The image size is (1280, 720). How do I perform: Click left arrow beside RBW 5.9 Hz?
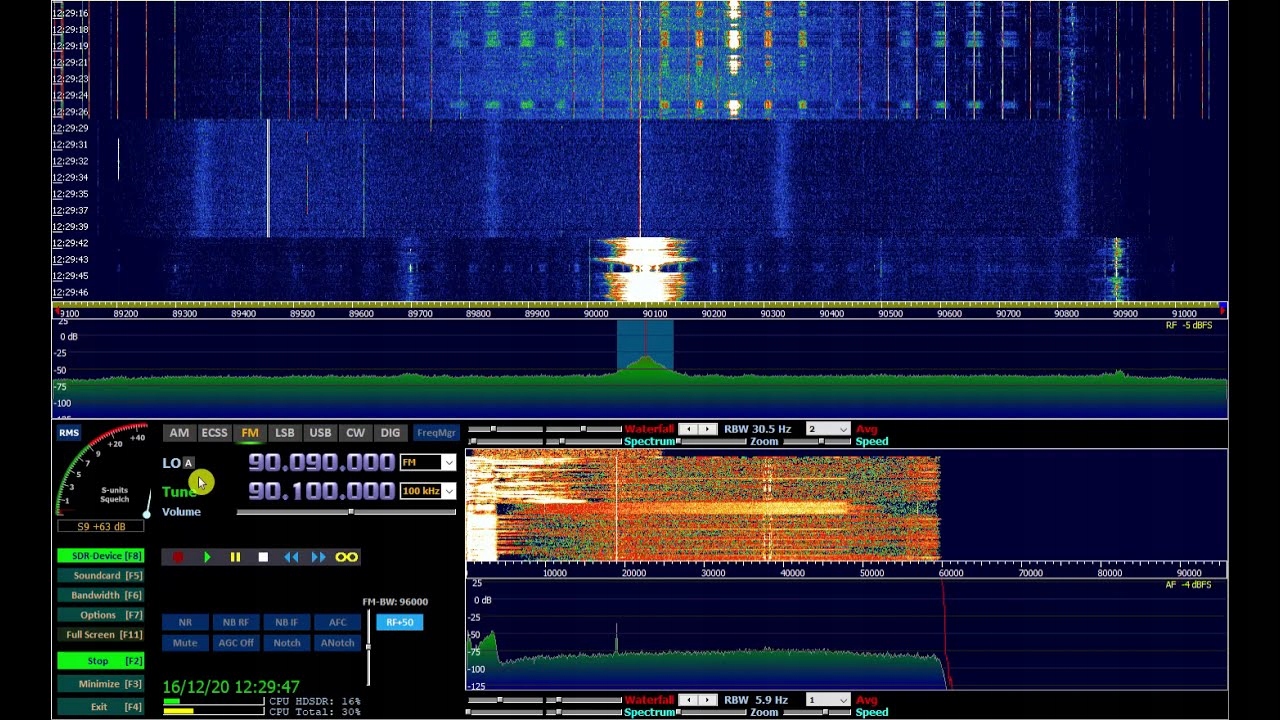click(688, 700)
